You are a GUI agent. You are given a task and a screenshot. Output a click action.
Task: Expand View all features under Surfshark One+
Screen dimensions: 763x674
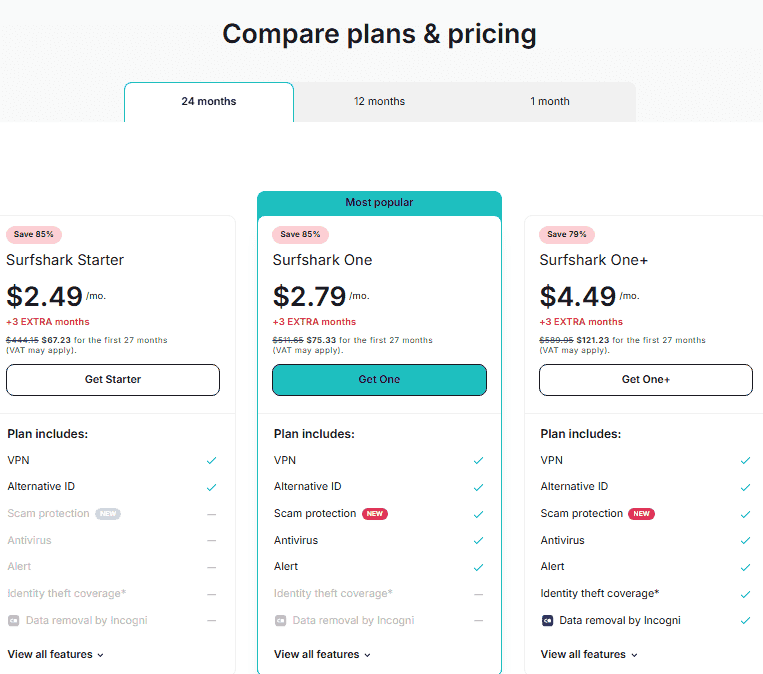coord(589,654)
